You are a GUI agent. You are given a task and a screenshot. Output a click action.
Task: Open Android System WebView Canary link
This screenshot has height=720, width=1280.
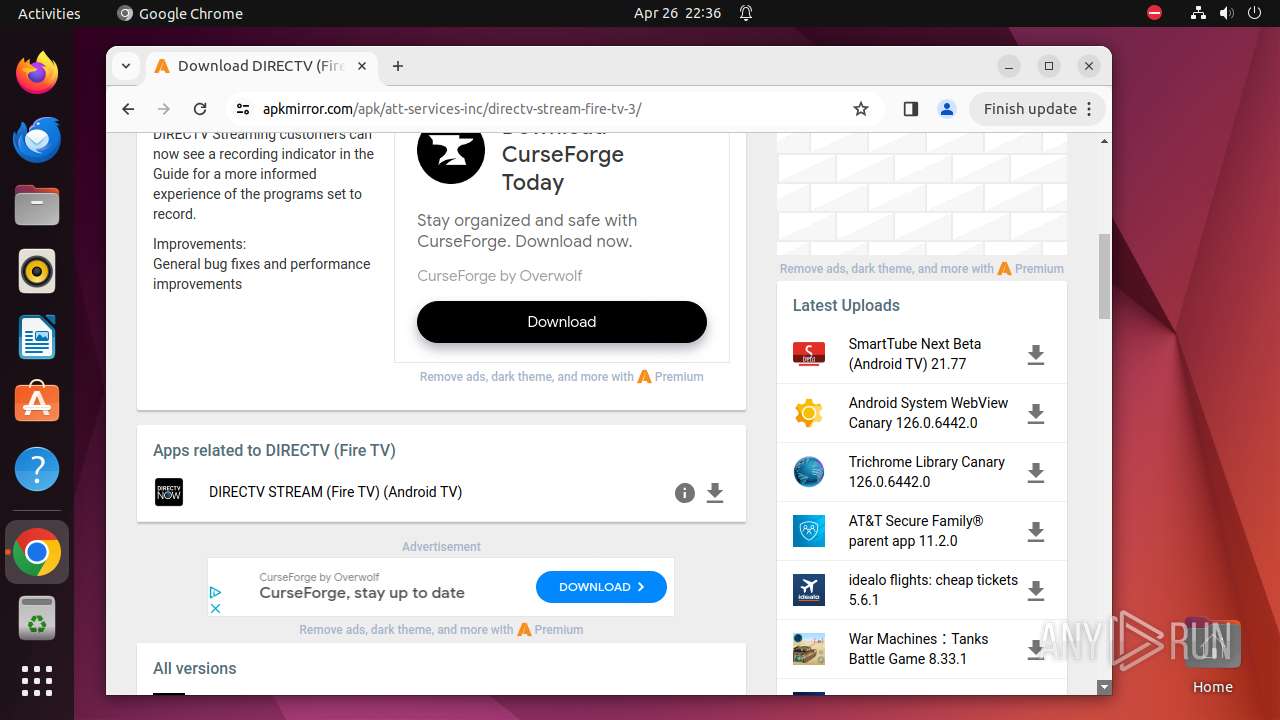[929, 413]
